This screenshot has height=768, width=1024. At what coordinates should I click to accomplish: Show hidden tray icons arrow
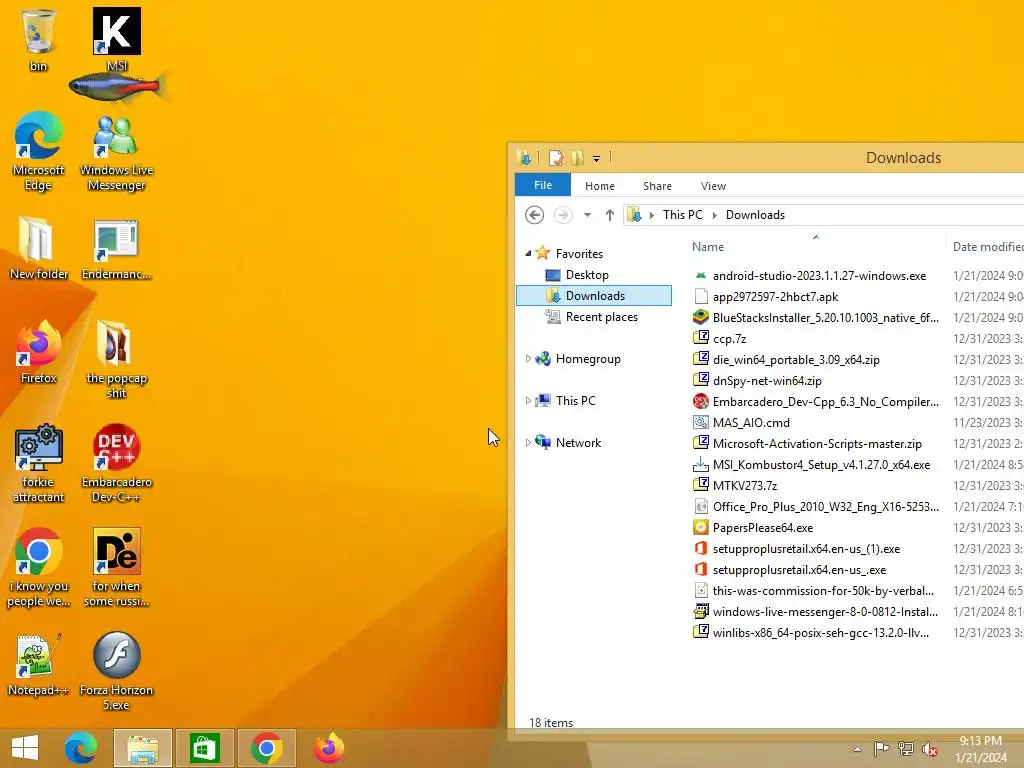click(x=857, y=749)
